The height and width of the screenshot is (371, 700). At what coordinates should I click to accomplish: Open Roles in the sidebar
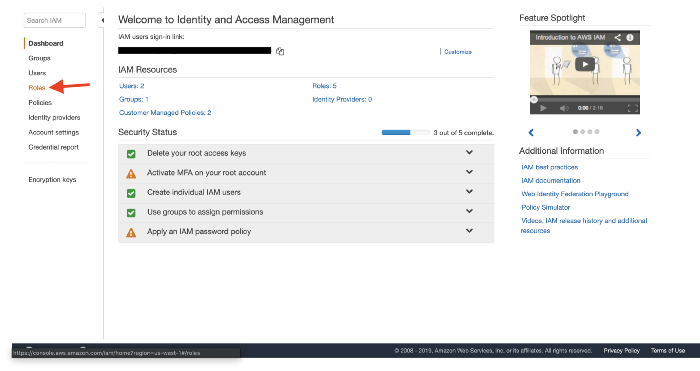(x=37, y=88)
